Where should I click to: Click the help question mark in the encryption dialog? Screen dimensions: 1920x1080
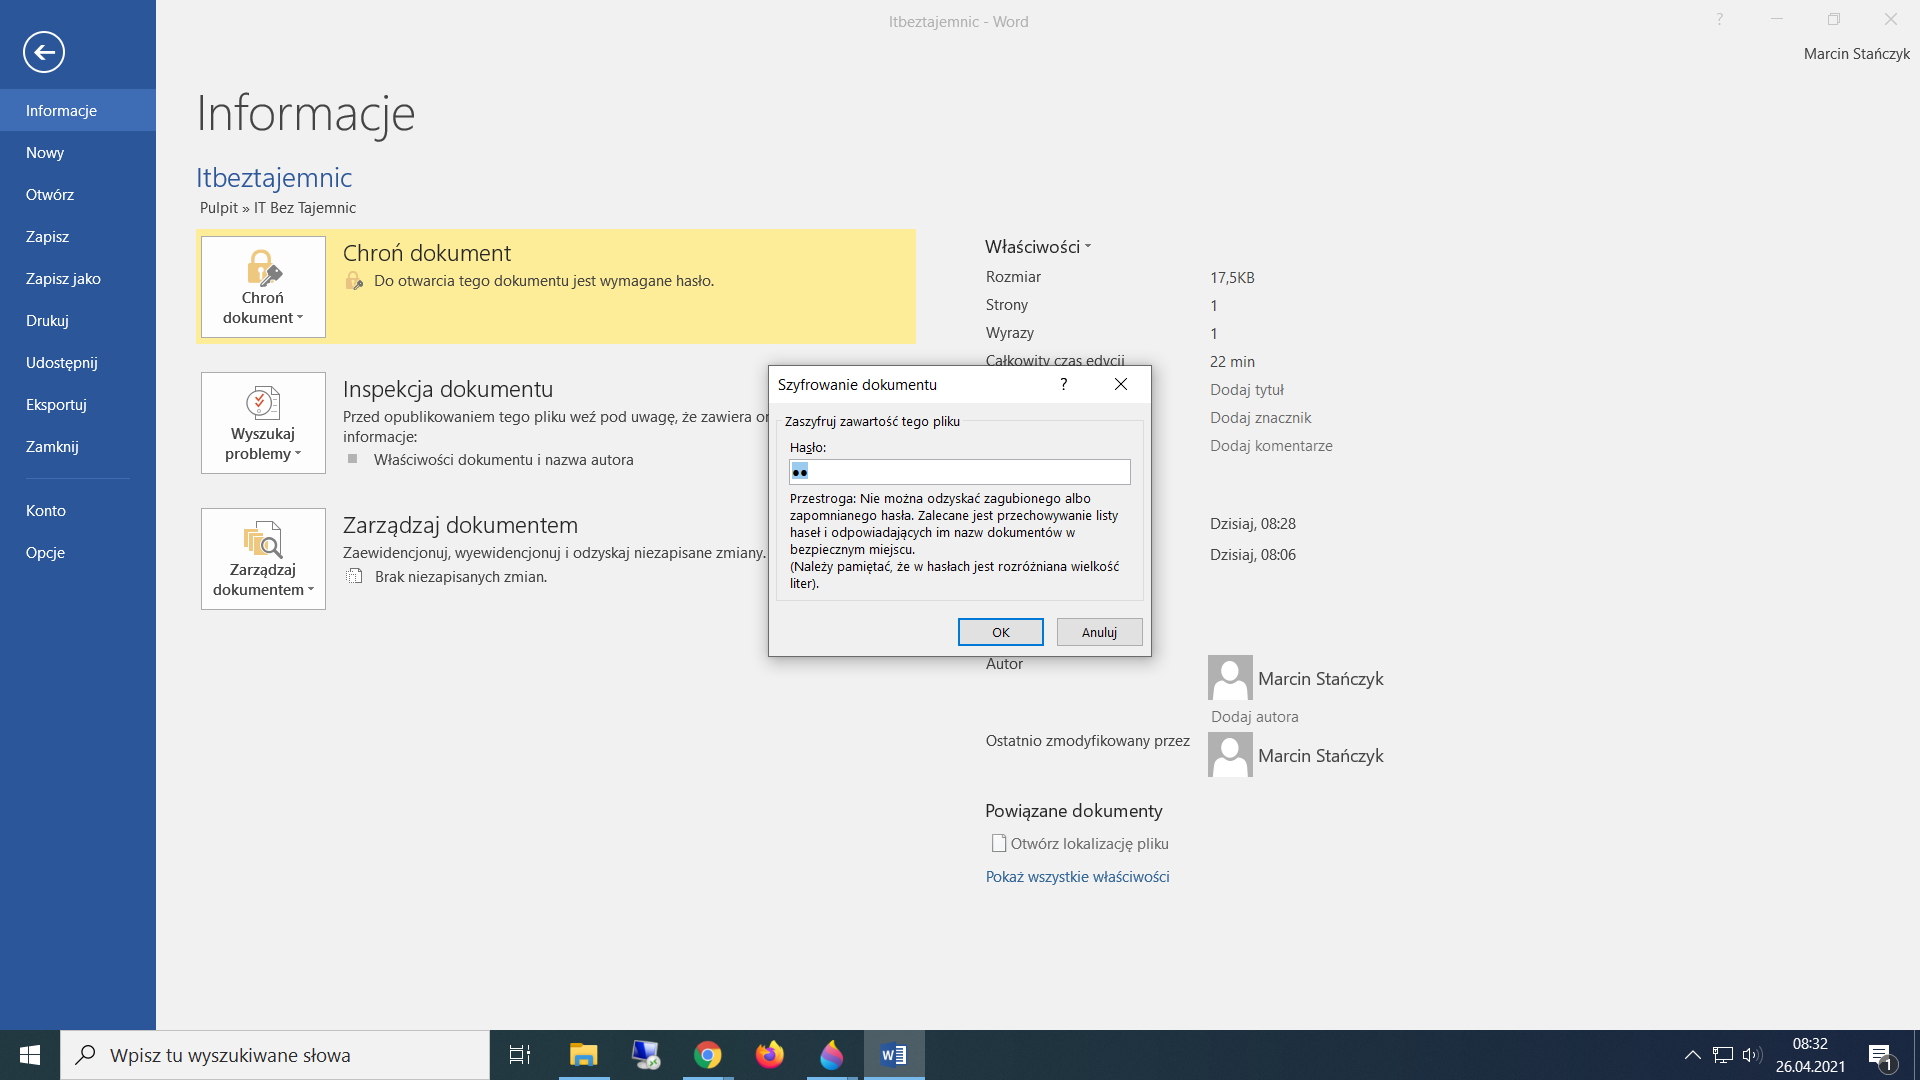point(1064,385)
